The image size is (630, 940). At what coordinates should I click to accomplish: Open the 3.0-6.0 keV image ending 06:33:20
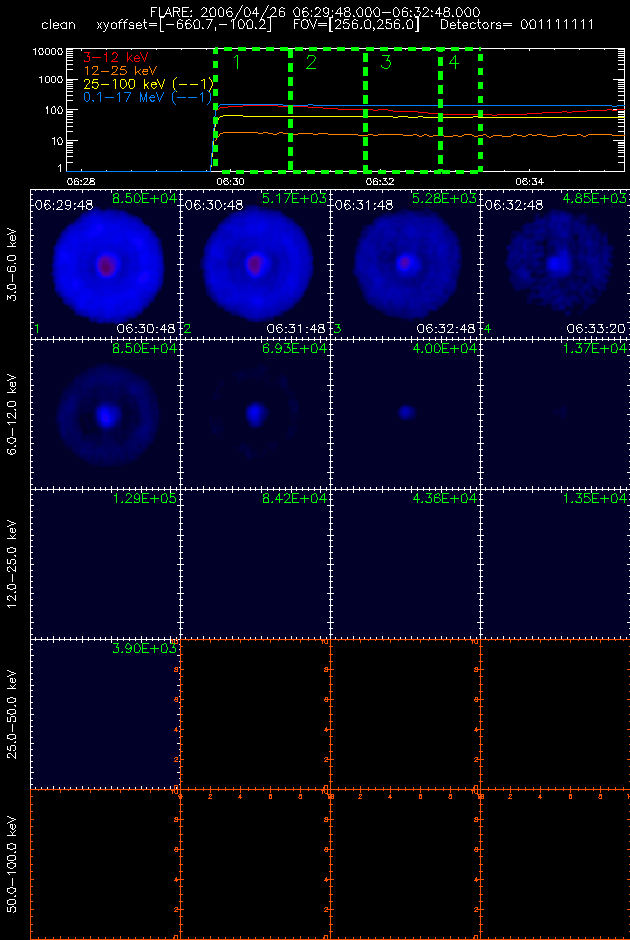click(x=554, y=264)
